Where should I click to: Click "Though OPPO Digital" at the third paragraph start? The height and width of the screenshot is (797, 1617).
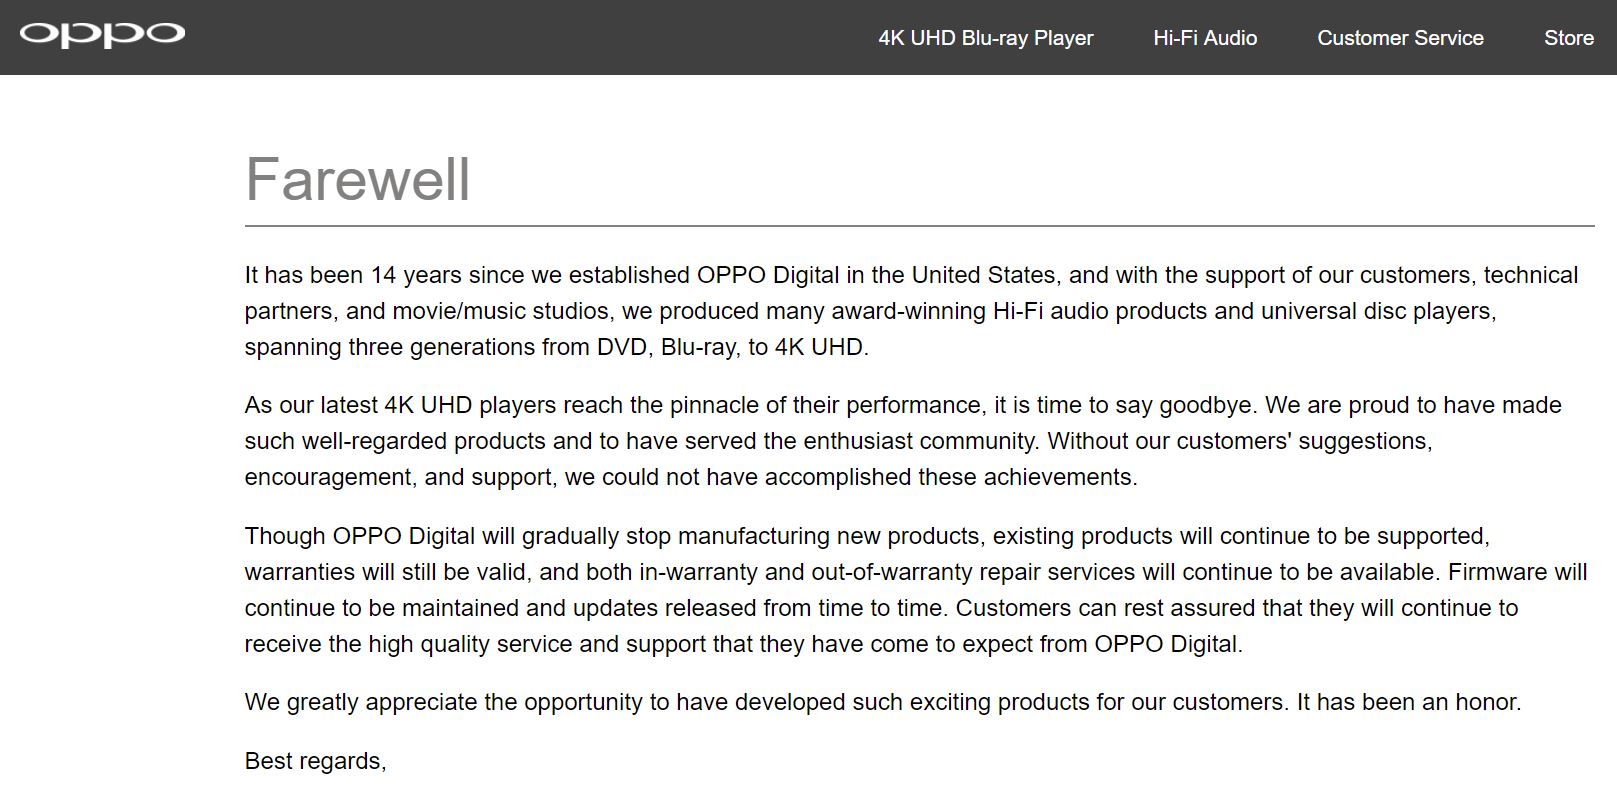360,536
